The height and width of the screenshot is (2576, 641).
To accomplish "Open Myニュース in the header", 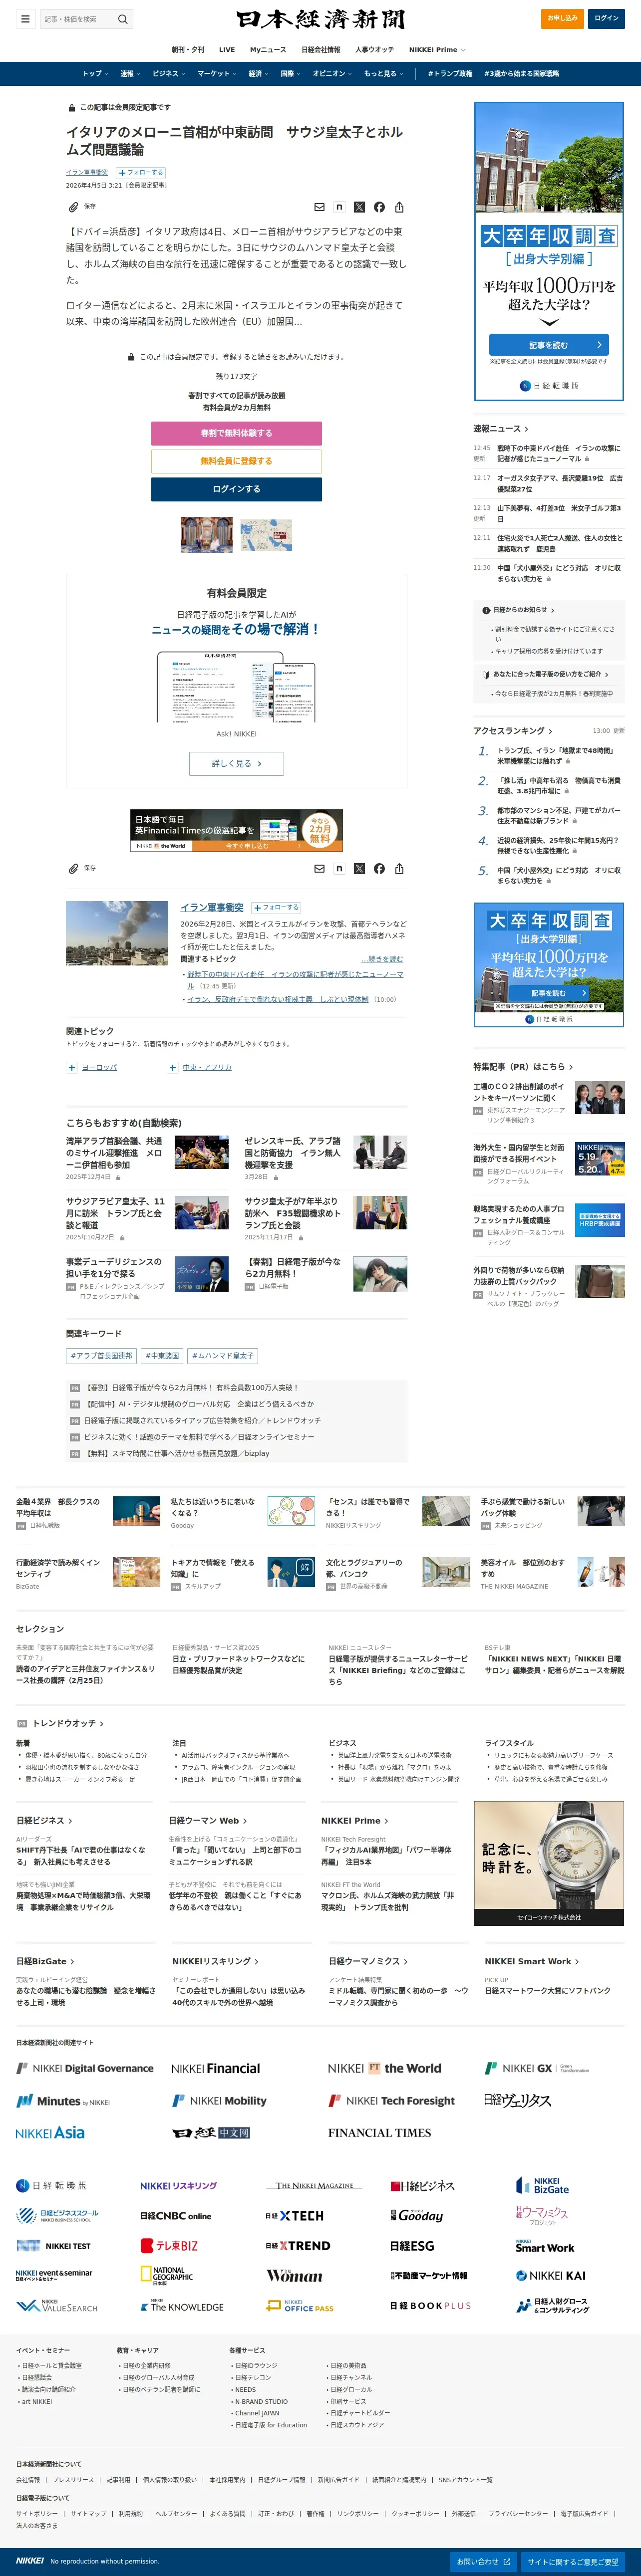I will pos(268,49).
